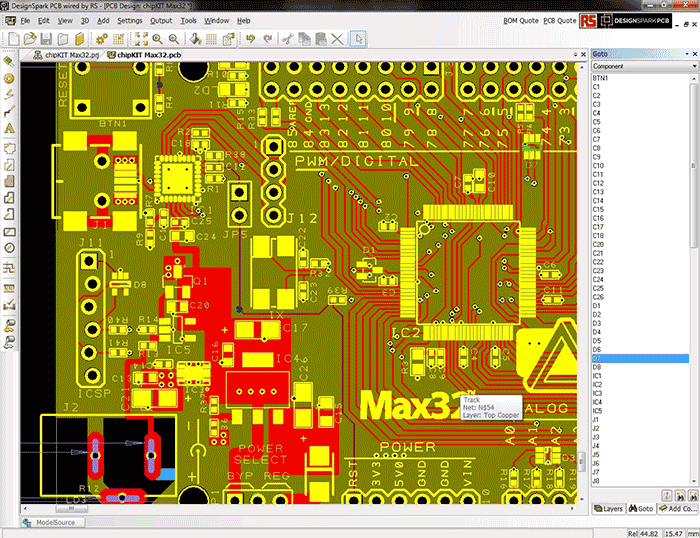
Task: Click the PCB canvas horizontal scrollbar thumb
Action: (71, 509)
